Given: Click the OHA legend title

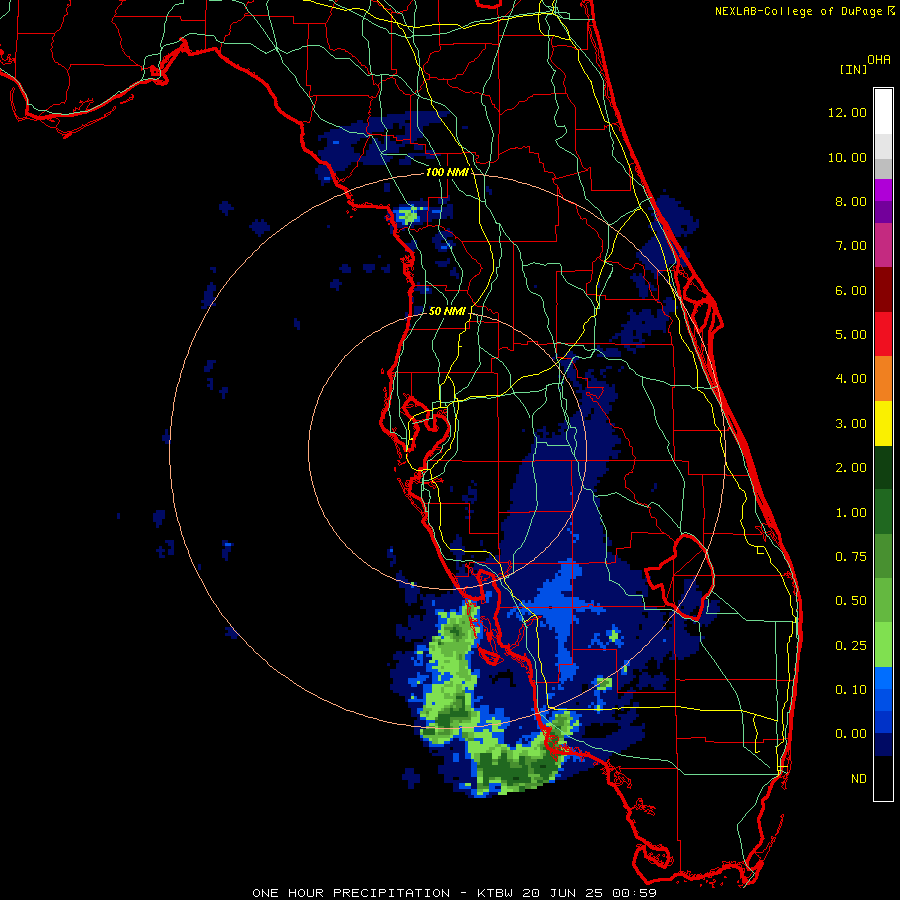Looking at the screenshot, I should click(x=879, y=60).
